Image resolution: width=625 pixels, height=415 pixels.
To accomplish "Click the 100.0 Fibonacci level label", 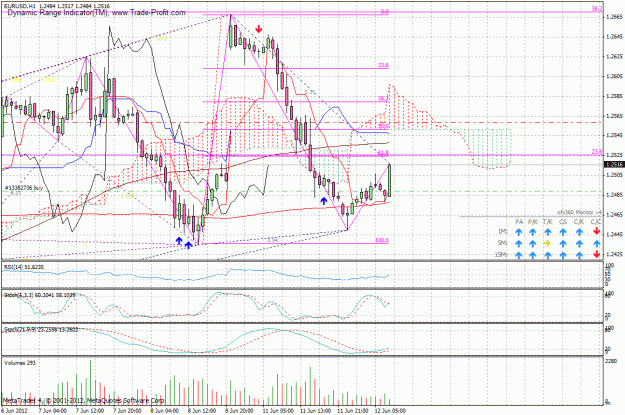I will [x=382, y=241].
